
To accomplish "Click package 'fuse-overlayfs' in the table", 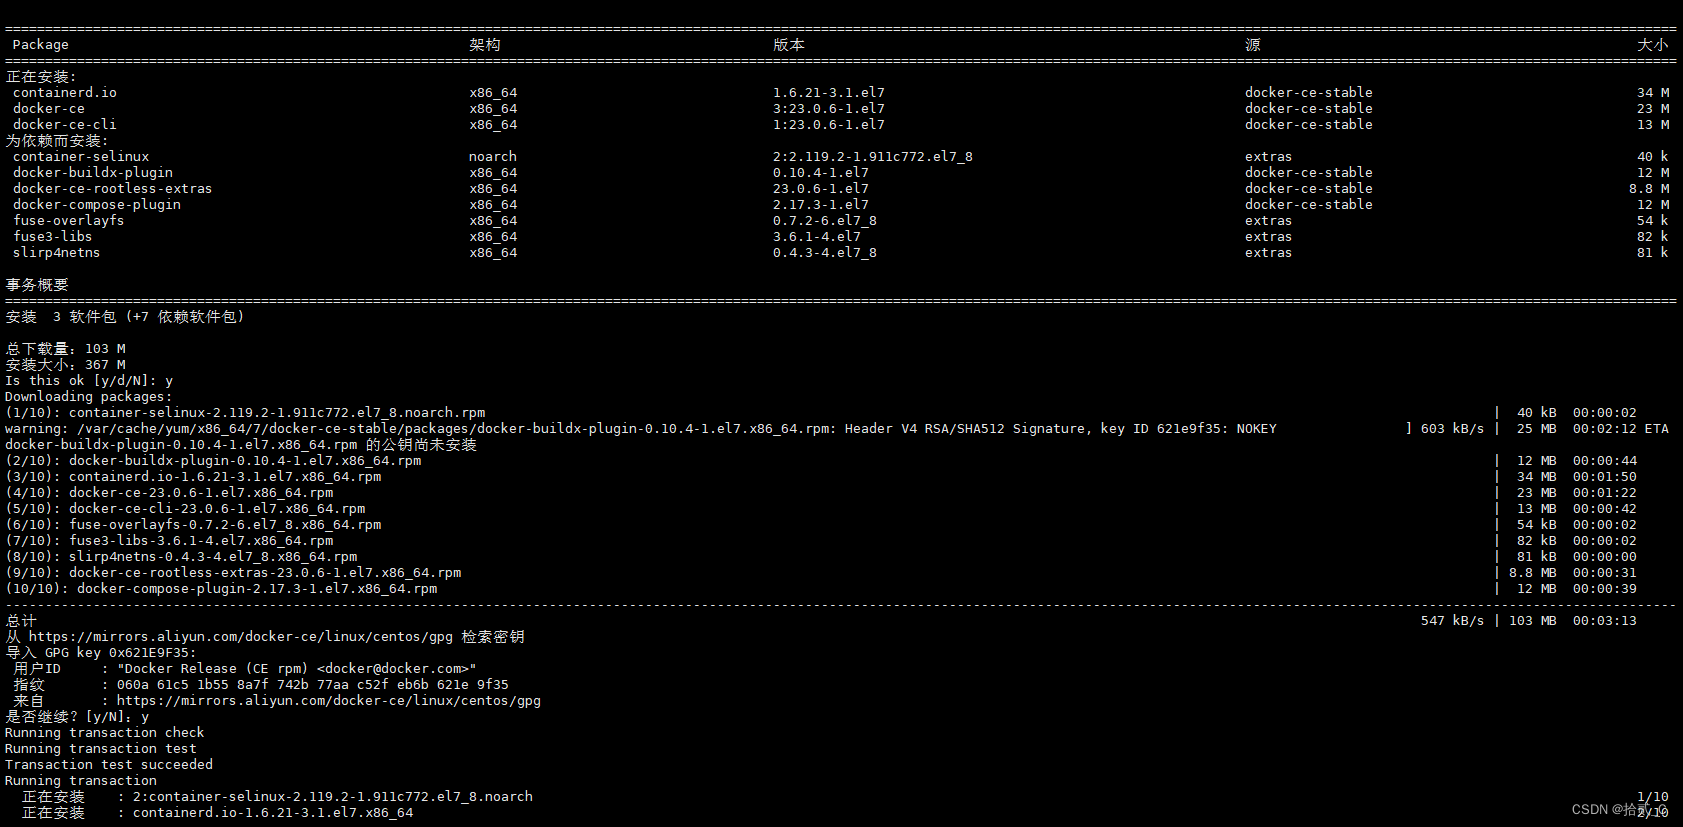I will click(69, 221).
